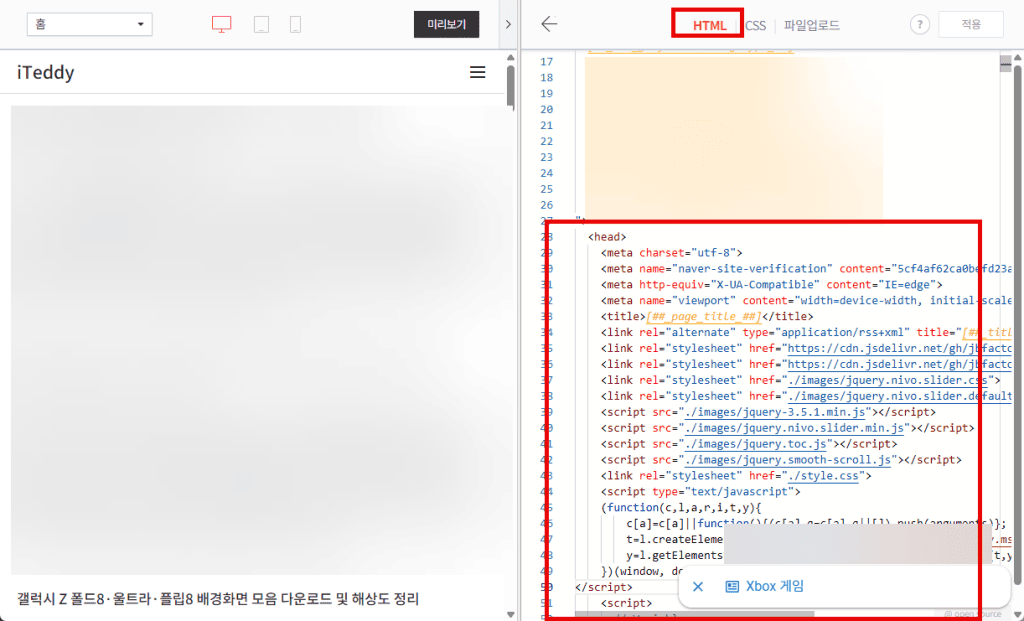Viewport: 1024px width, 621px height.
Task: Open the 갤럭시 Z 폴드8 post title
Action: pyautogui.click(x=218, y=598)
